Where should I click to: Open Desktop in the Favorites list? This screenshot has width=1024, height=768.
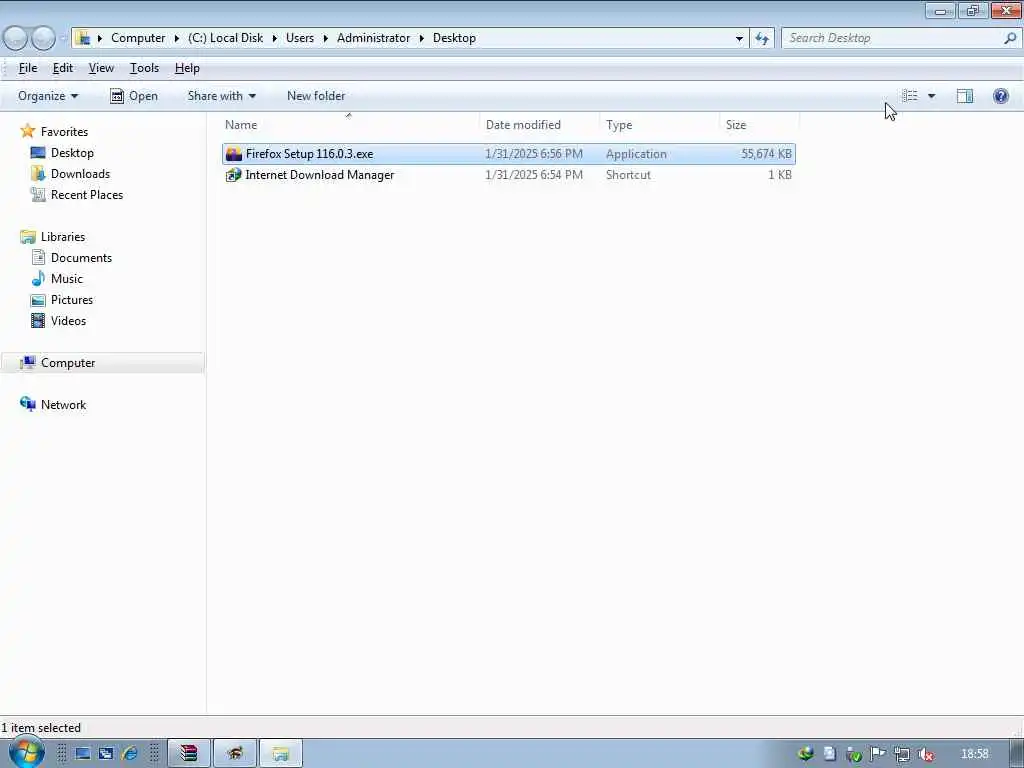click(72, 153)
